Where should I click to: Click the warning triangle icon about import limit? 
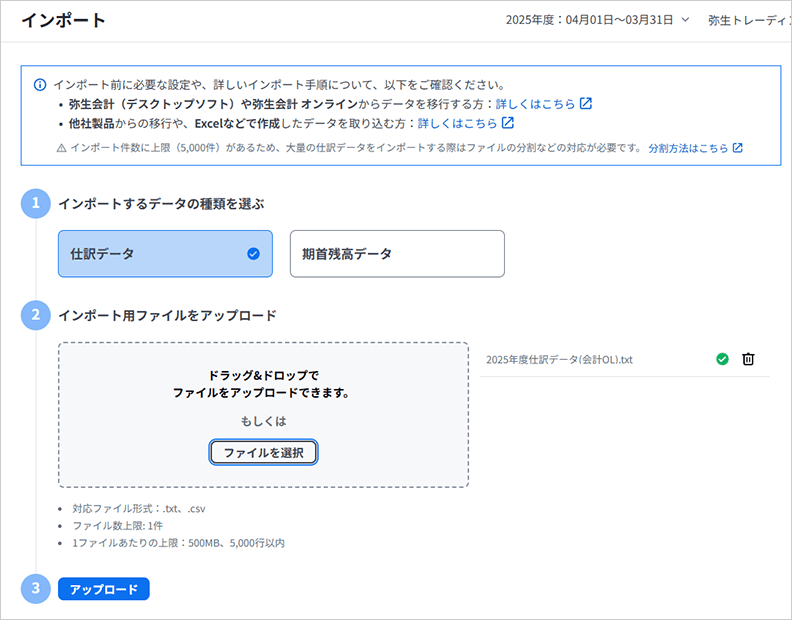pyautogui.click(x=62, y=148)
